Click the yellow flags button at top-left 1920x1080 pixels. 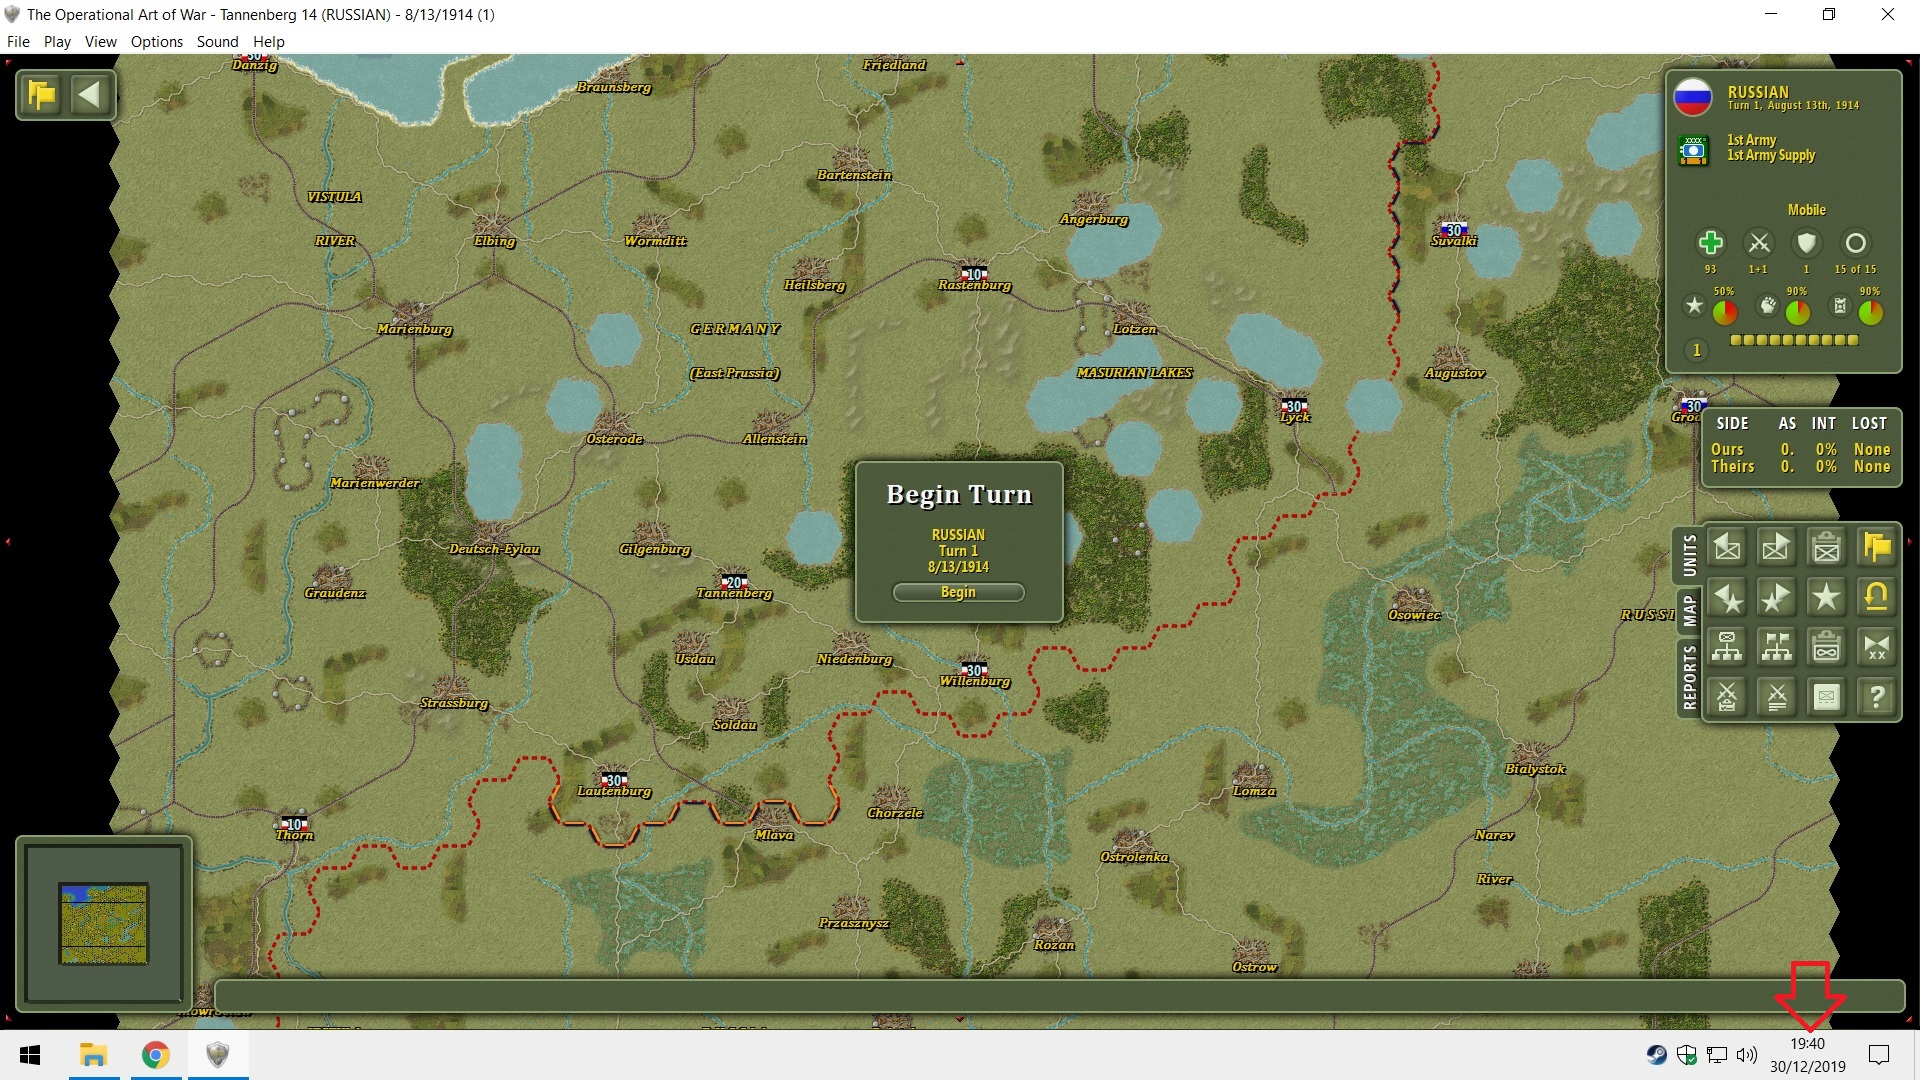pyautogui.click(x=42, y=95)
